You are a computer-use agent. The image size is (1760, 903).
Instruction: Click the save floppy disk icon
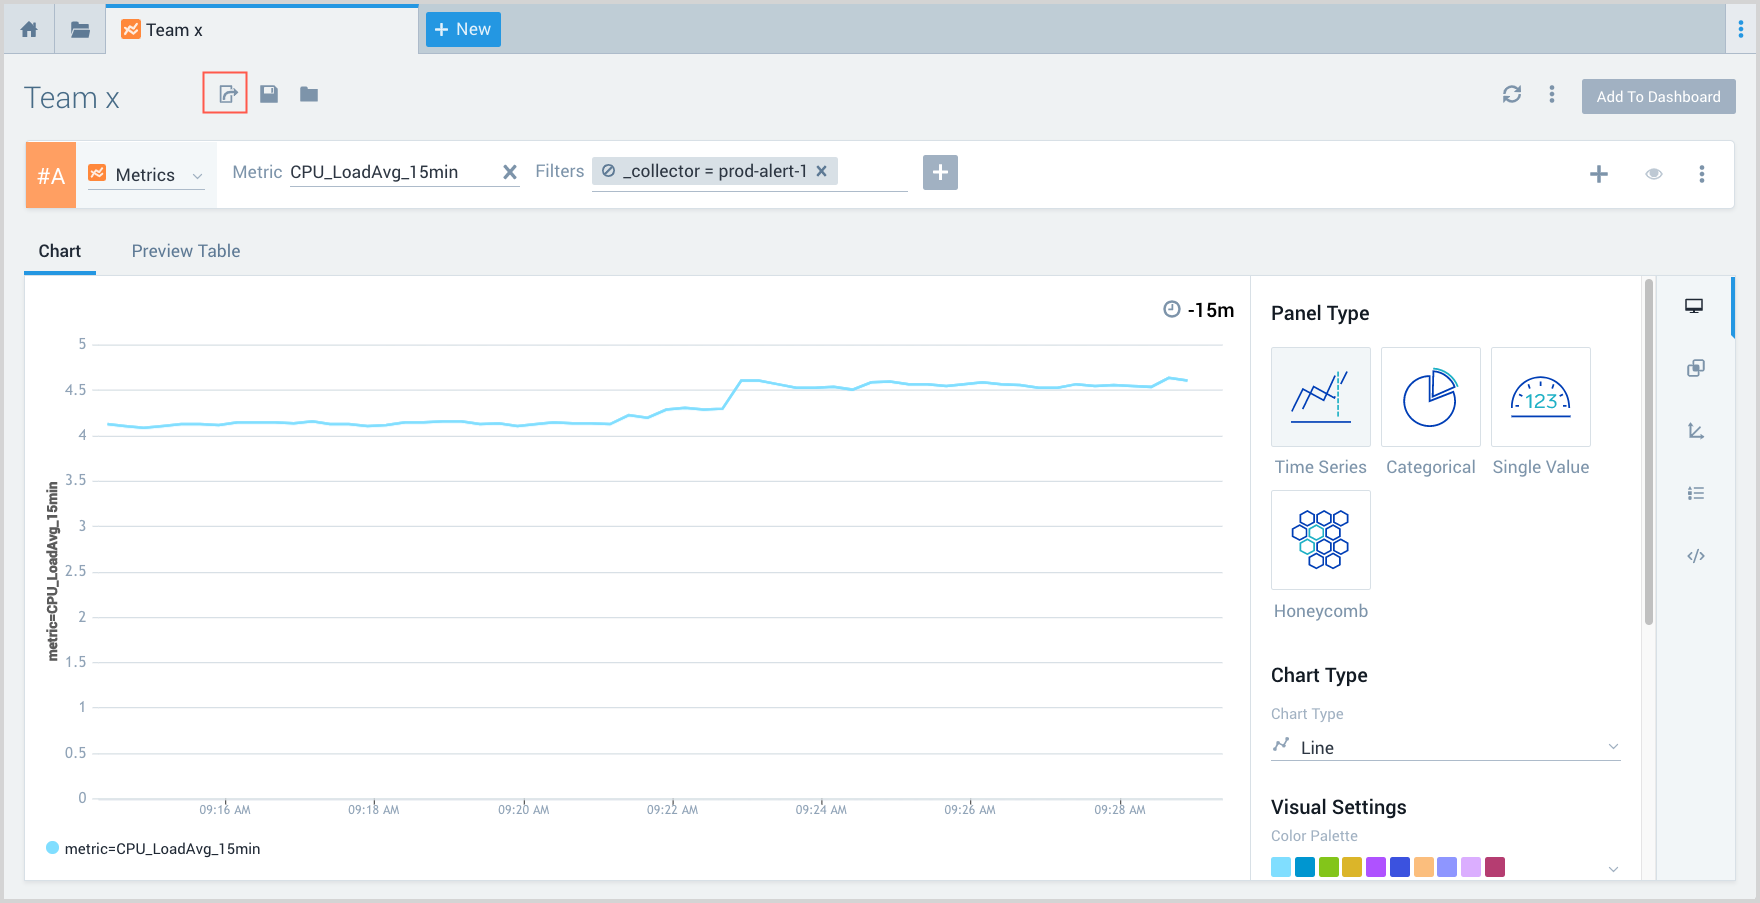[269, 94]
